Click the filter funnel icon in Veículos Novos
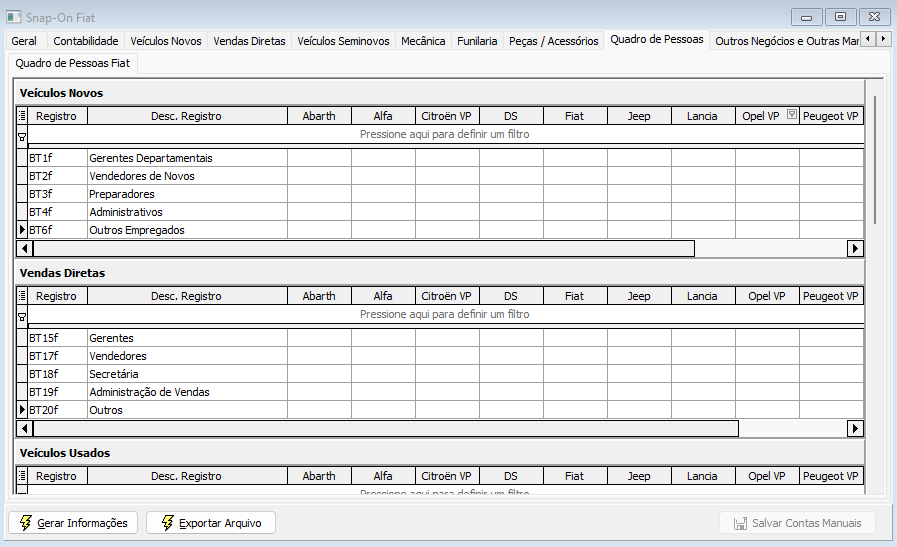The image size is (897, 547). (x=22, y=137)
